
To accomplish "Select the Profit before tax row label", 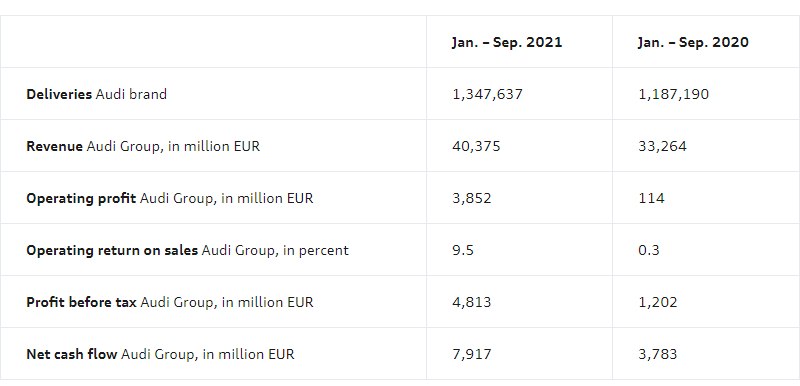I will (170, 302).
